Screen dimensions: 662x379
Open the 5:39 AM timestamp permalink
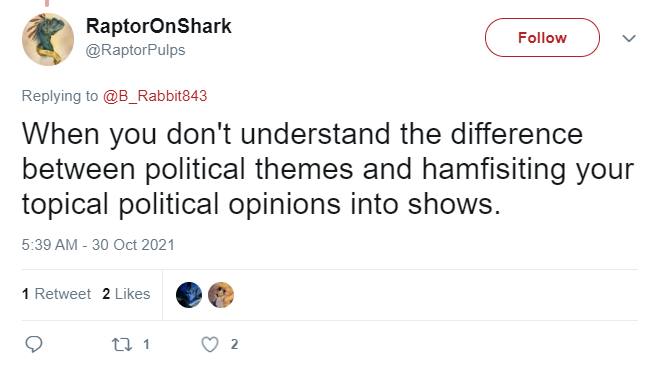click(50, 245)
